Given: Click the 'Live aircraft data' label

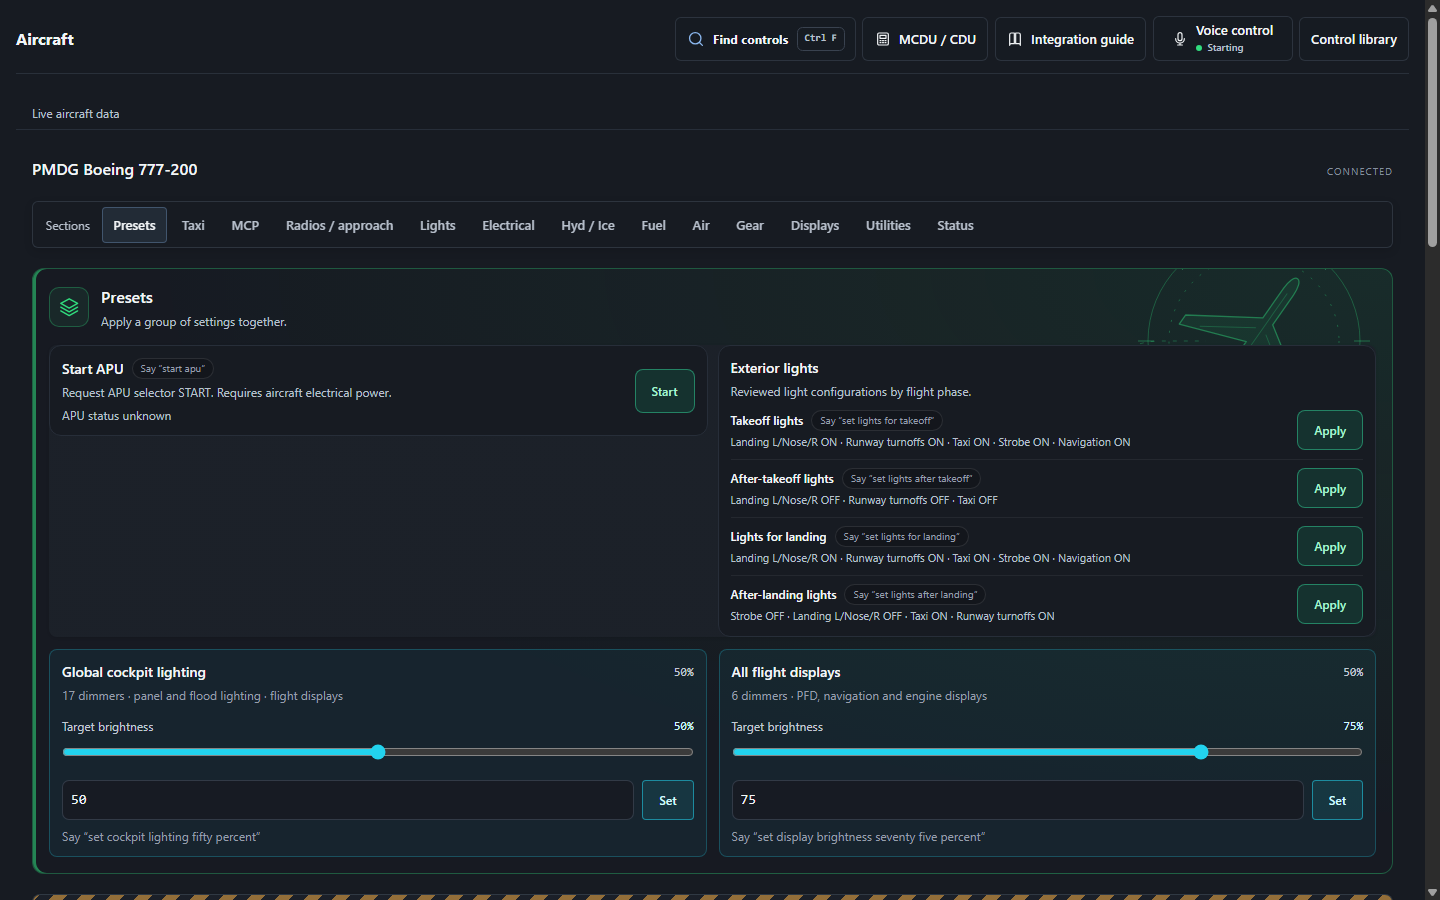Looking at the screenshot, I should pos(76,114).
